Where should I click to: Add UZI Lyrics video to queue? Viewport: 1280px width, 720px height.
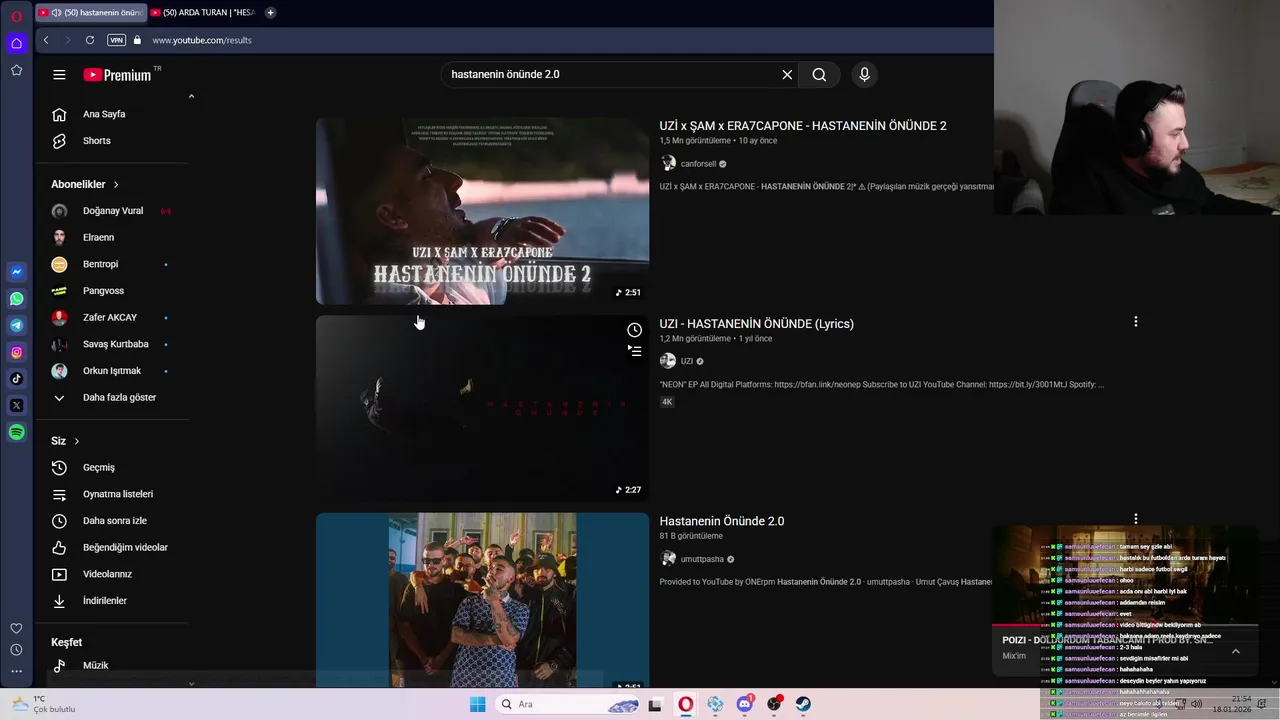pos(634,350)
